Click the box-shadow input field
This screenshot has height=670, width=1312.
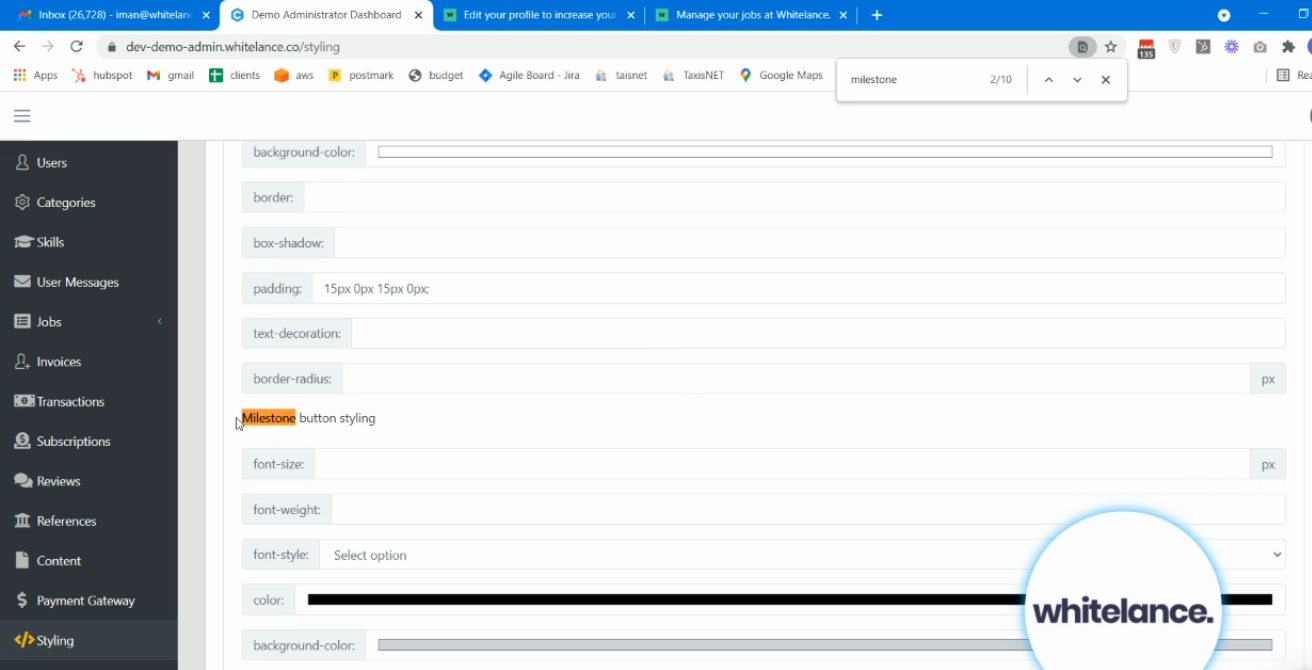pyautogui.click(x=810, y=243)
